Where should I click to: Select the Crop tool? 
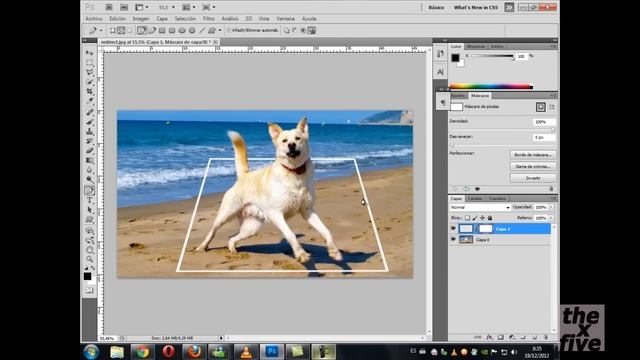89,91
